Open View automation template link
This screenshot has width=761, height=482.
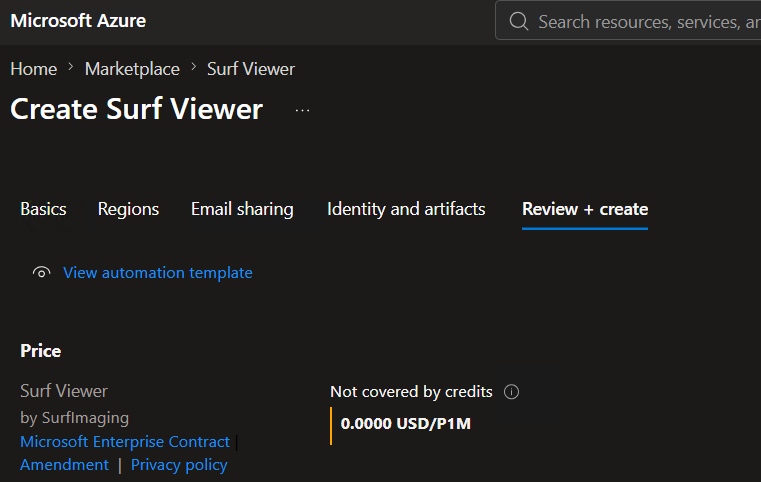pyautogui.click(x=158, y=273)
